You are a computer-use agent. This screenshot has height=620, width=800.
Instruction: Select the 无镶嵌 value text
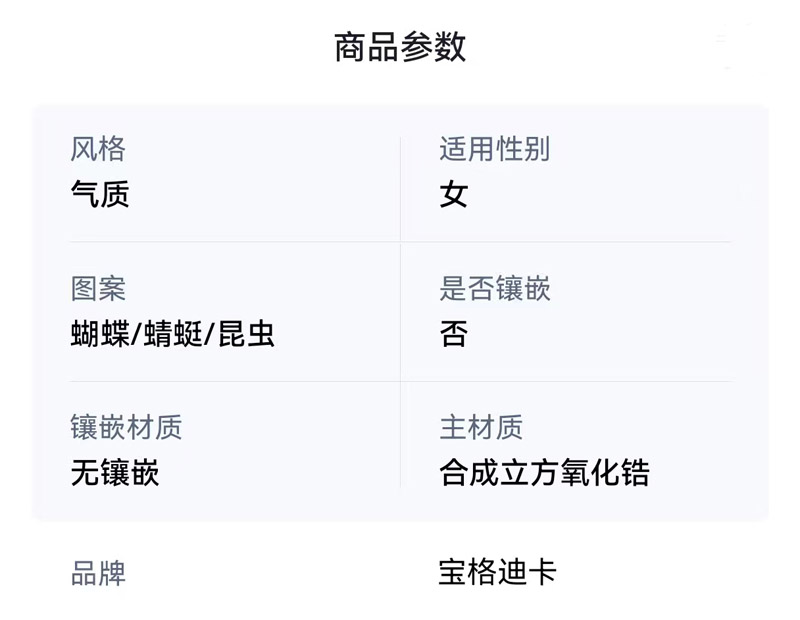[115, 472]
